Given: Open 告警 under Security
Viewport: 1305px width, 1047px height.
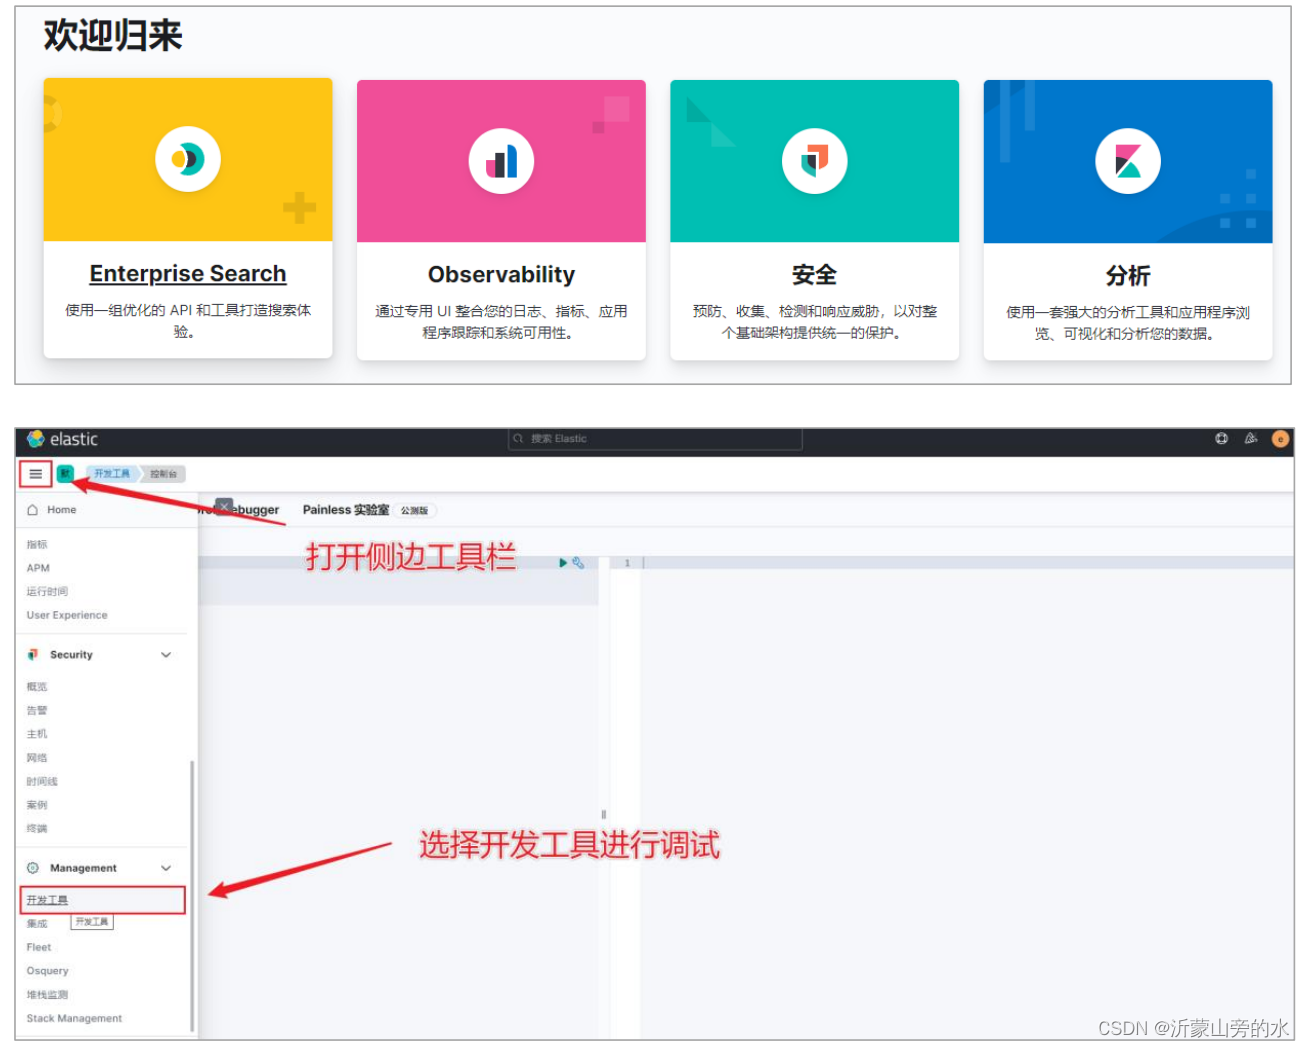Looking at the screenshot, I should coord(37,711).
